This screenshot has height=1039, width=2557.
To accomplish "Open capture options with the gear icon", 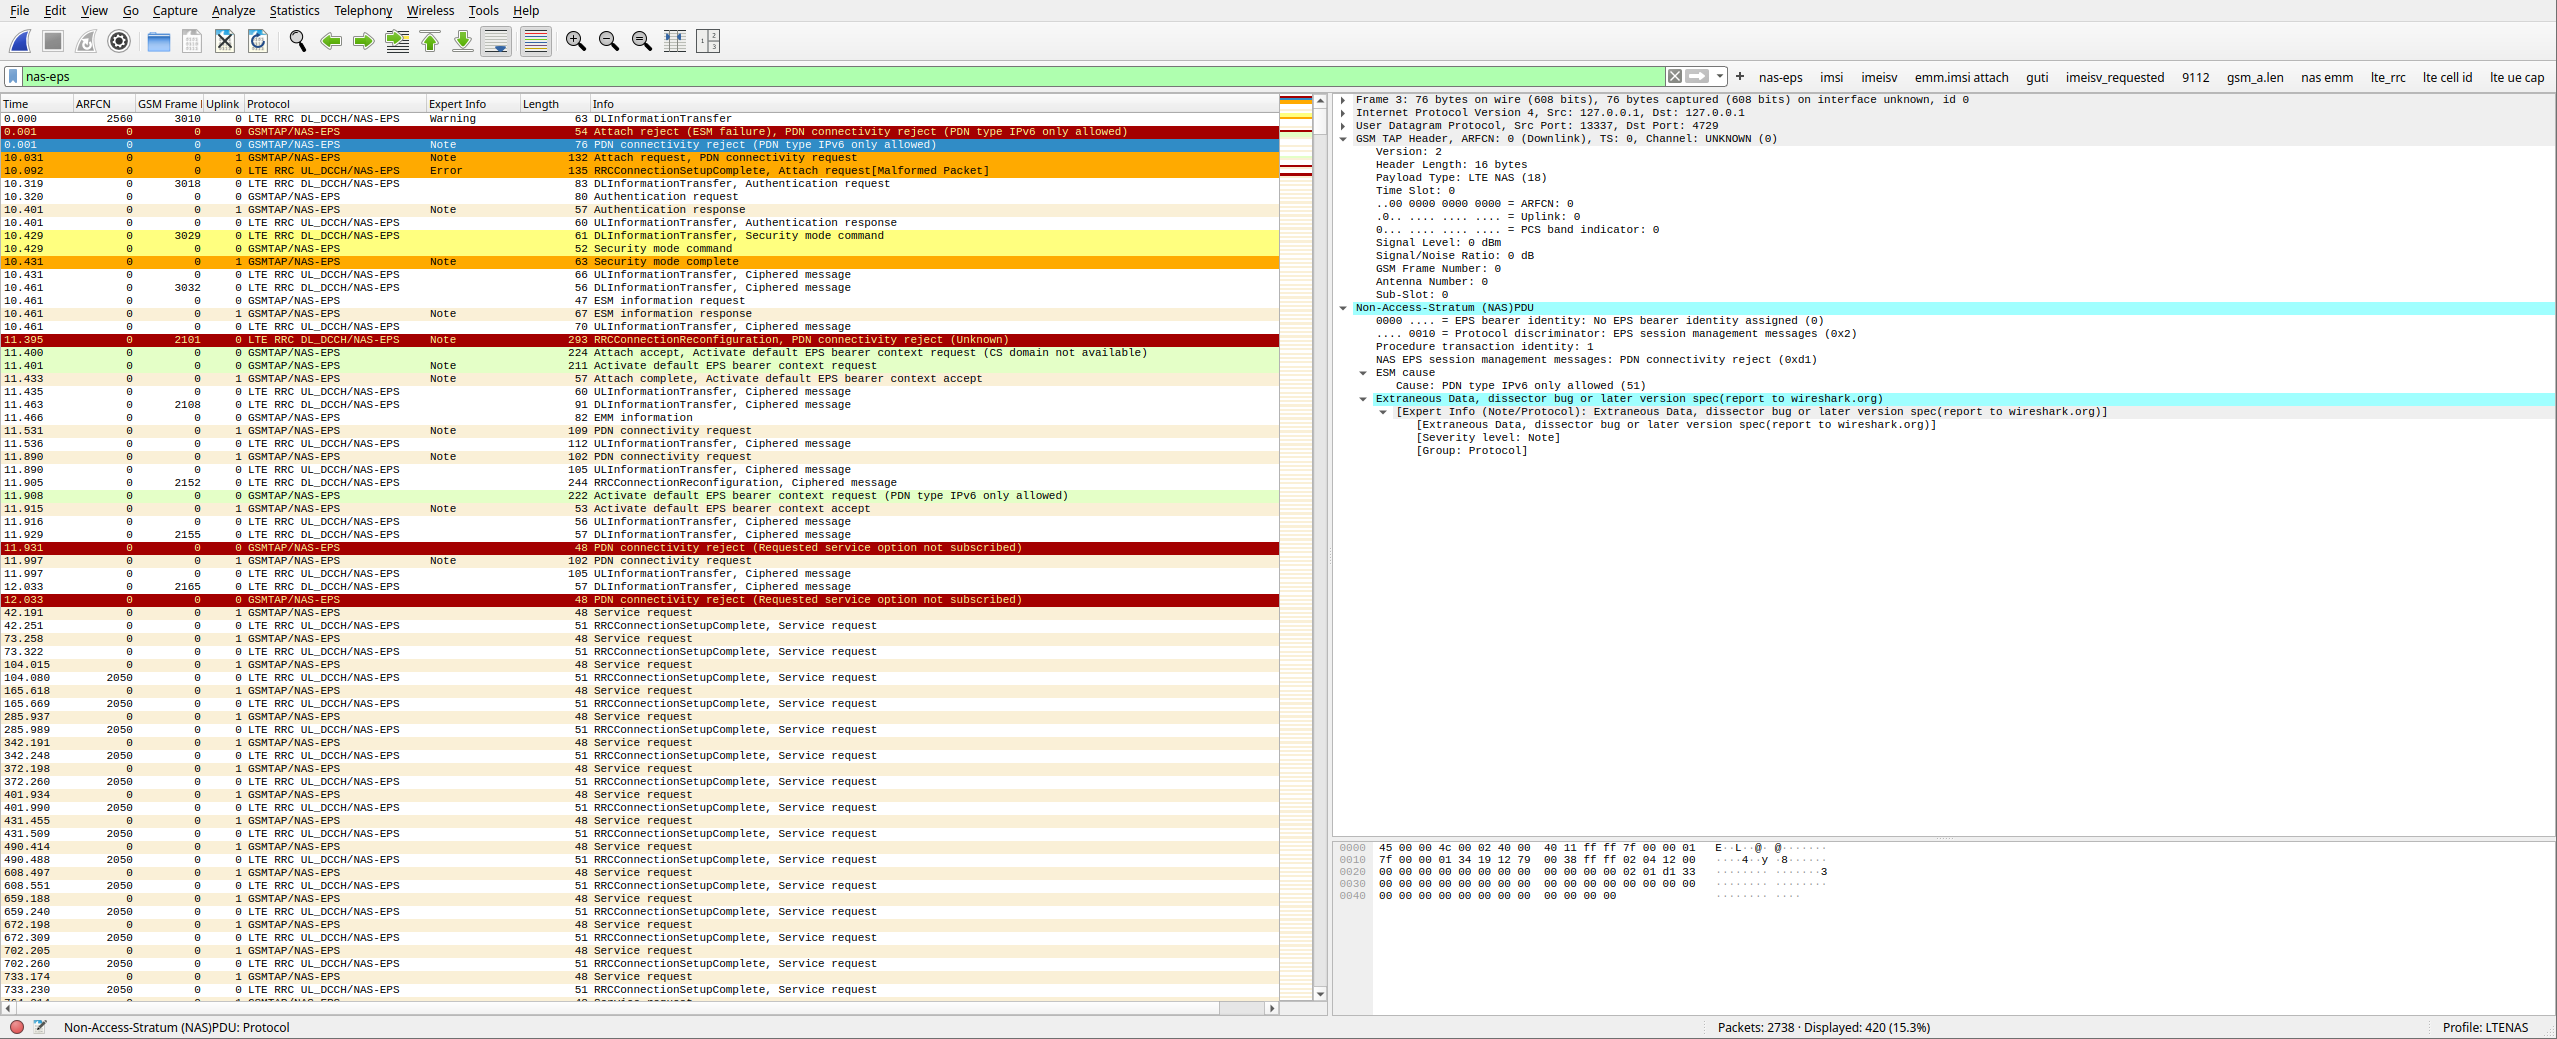I will coord(119,41).
